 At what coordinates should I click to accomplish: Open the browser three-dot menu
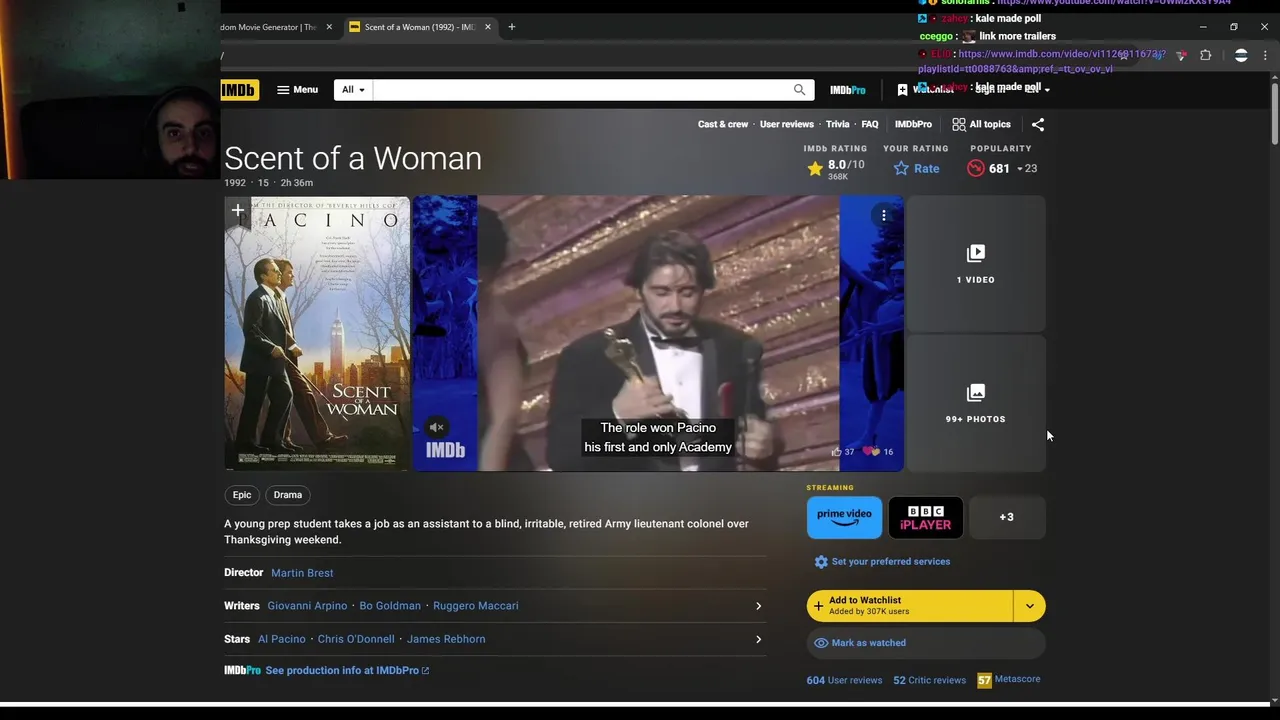(1265, 55)
